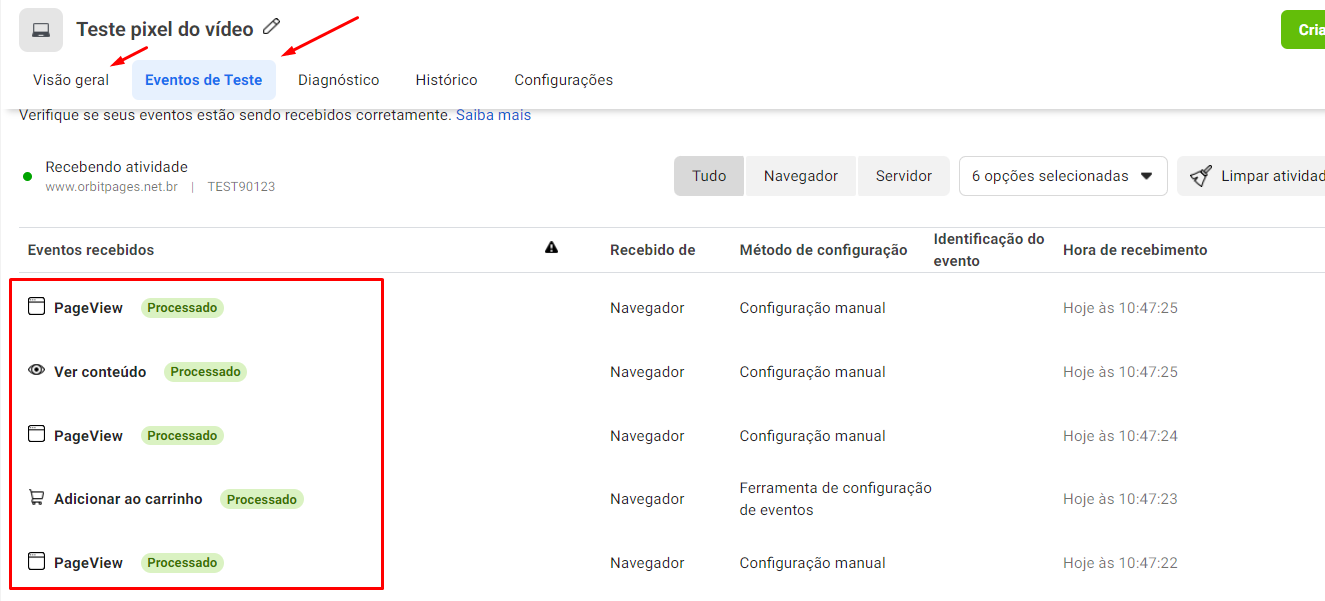1325x601 pixels.
Task: Switch to the Diagnóstico tab
Action: point(338,80)
